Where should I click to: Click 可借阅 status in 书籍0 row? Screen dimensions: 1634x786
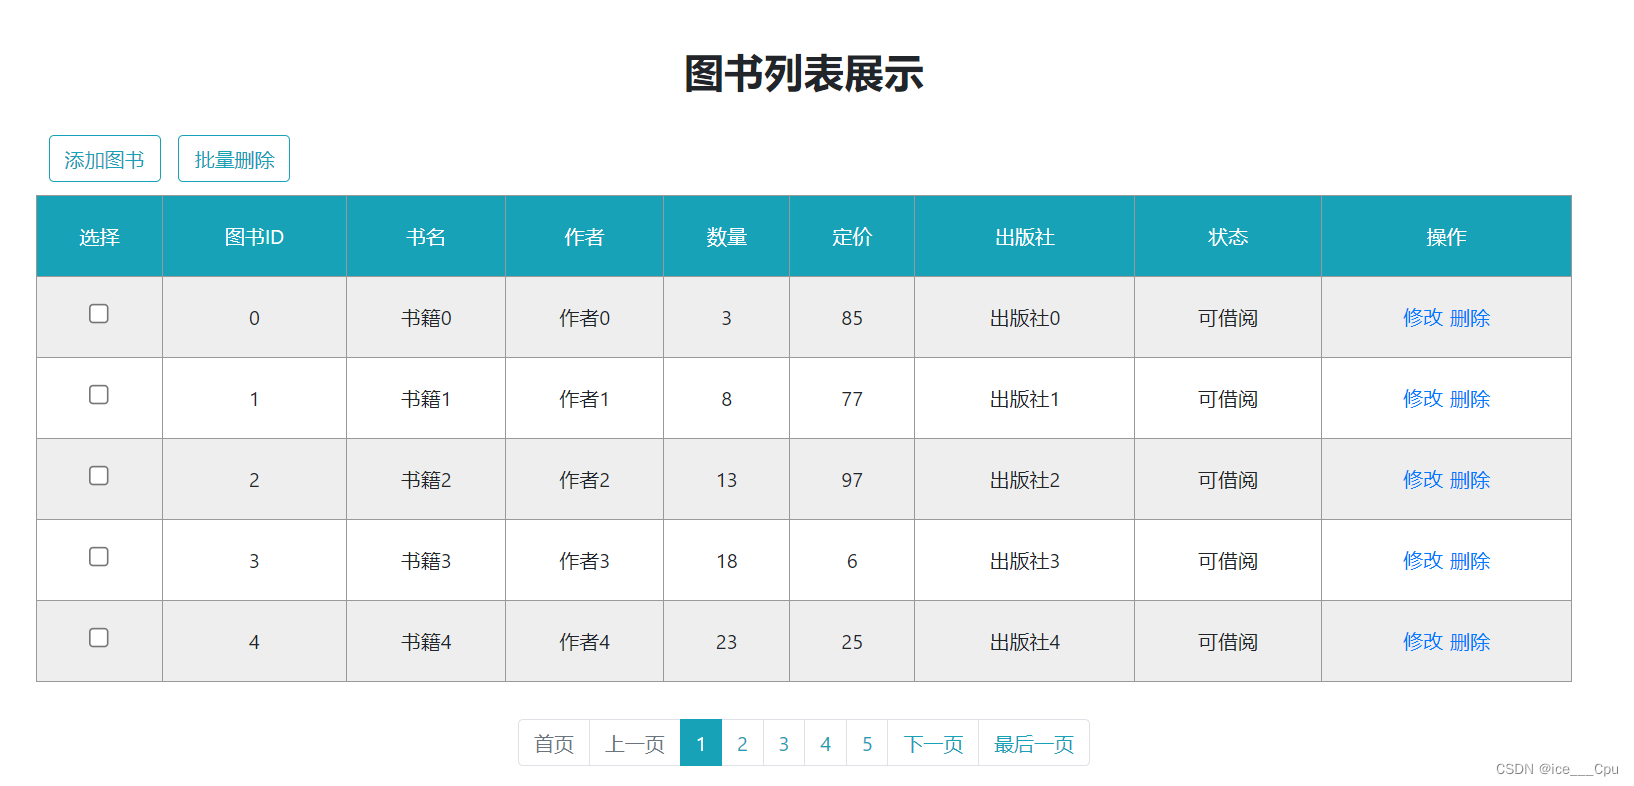tap(1228, 318)
